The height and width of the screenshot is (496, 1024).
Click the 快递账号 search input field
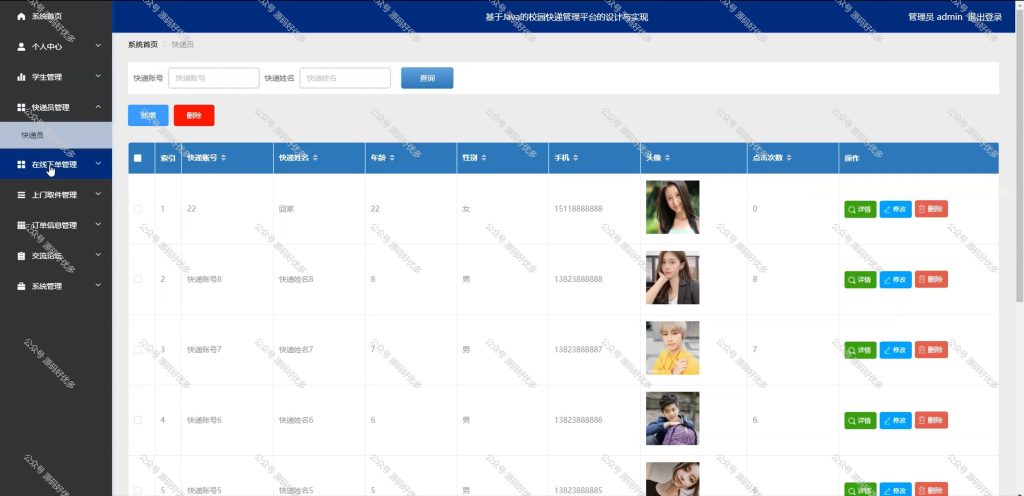[214, 78]
